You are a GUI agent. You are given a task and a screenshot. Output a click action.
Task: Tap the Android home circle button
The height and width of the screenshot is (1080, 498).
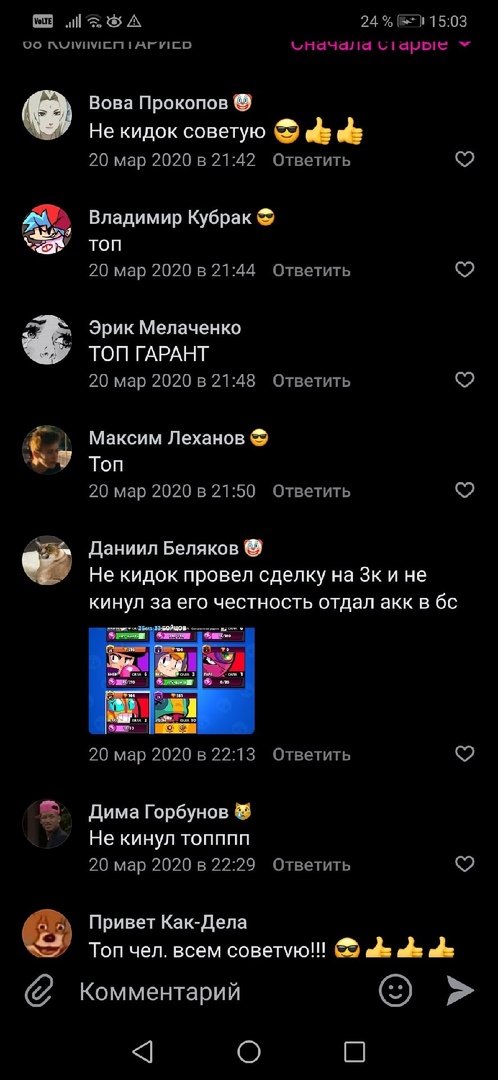[249, 1051]
